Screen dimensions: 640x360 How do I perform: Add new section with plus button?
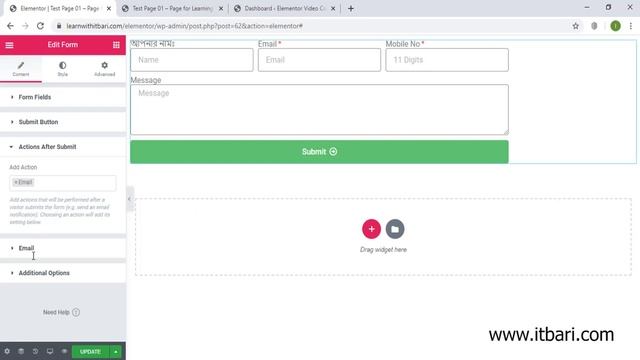tap(371, 229)
